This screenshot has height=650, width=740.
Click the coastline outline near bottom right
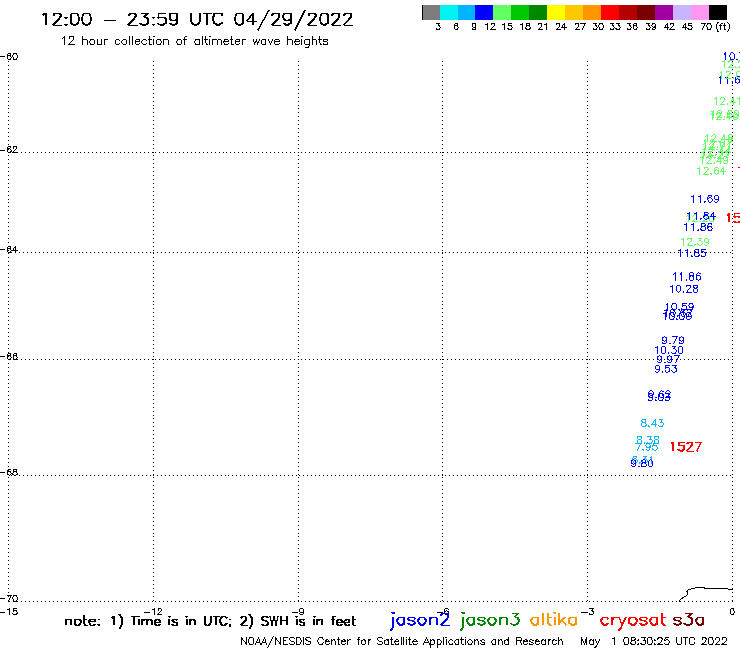(x=706, y=594)
